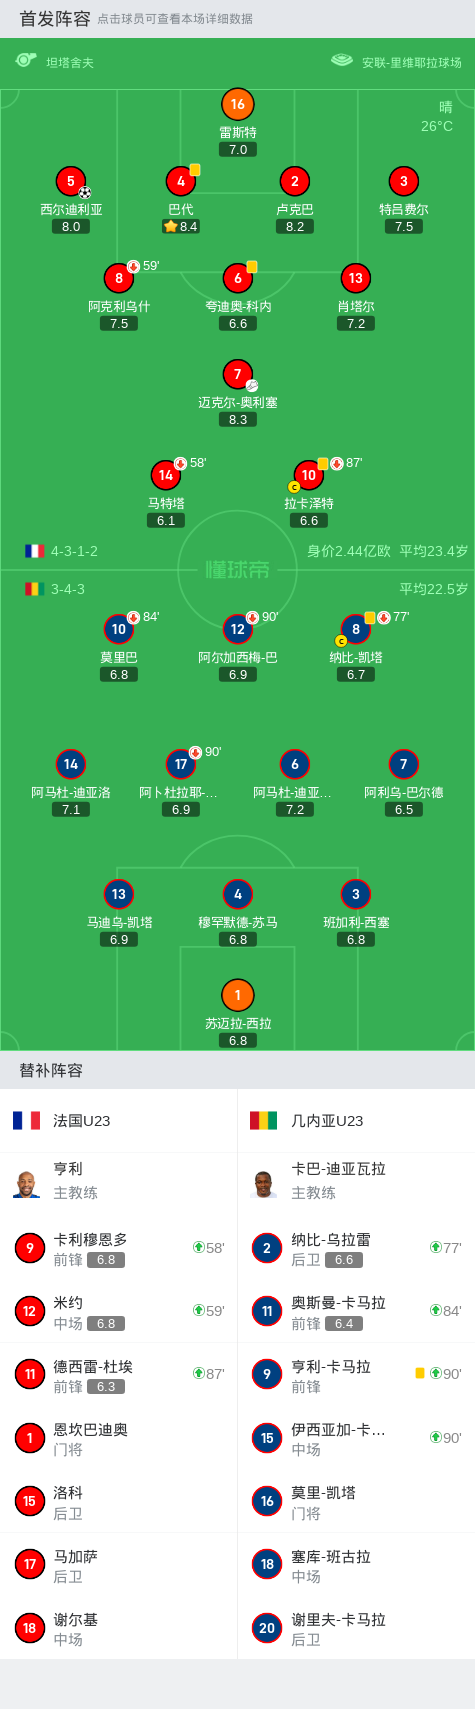Click the 4-3-1-2 formation label
The image size is (475, 1709).
74,551
